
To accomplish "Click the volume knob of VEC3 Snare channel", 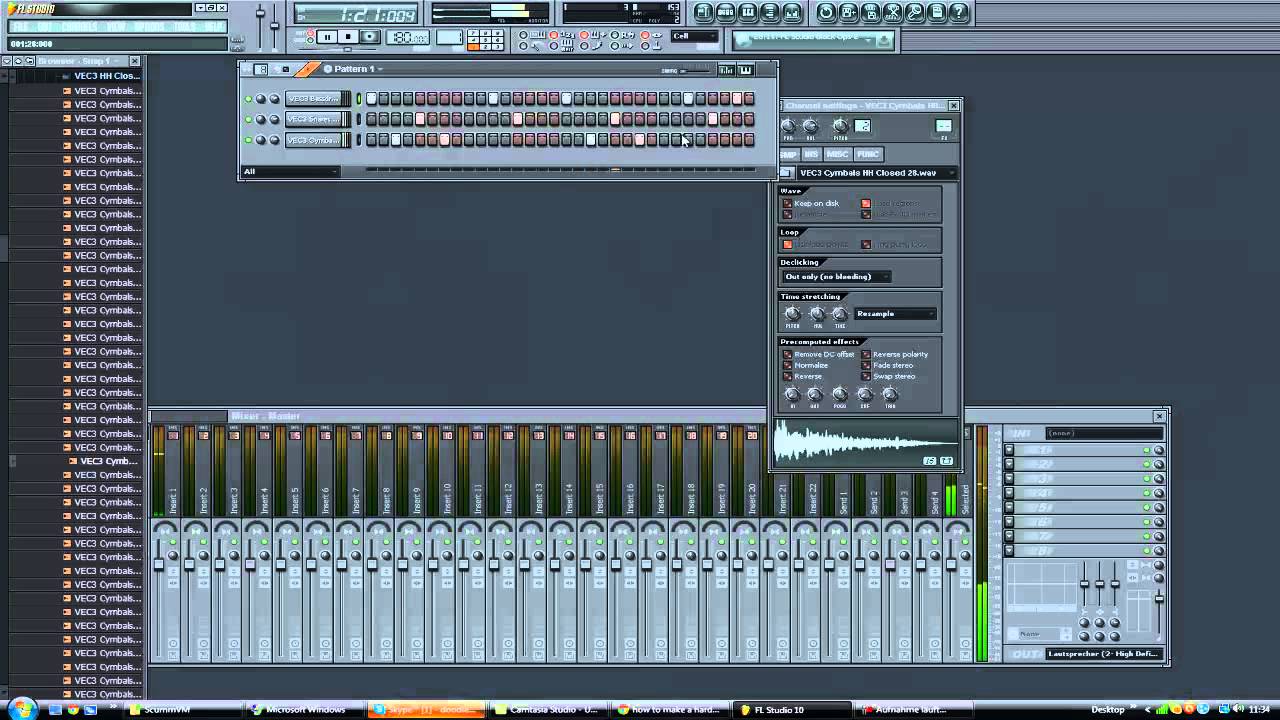I will coord(274,119).
